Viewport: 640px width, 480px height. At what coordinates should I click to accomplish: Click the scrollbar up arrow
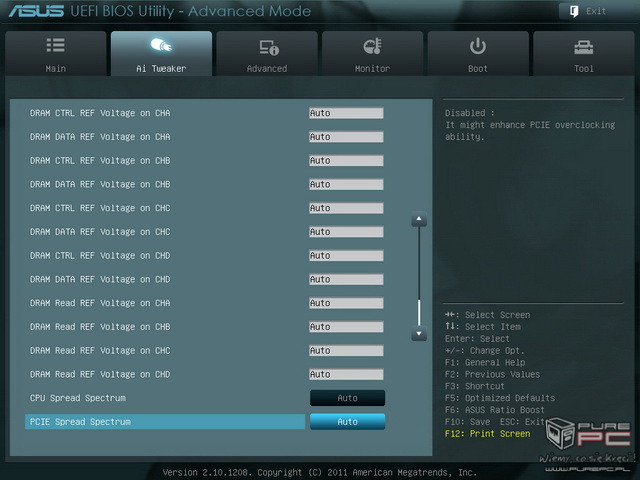click(x=419, y=220)
